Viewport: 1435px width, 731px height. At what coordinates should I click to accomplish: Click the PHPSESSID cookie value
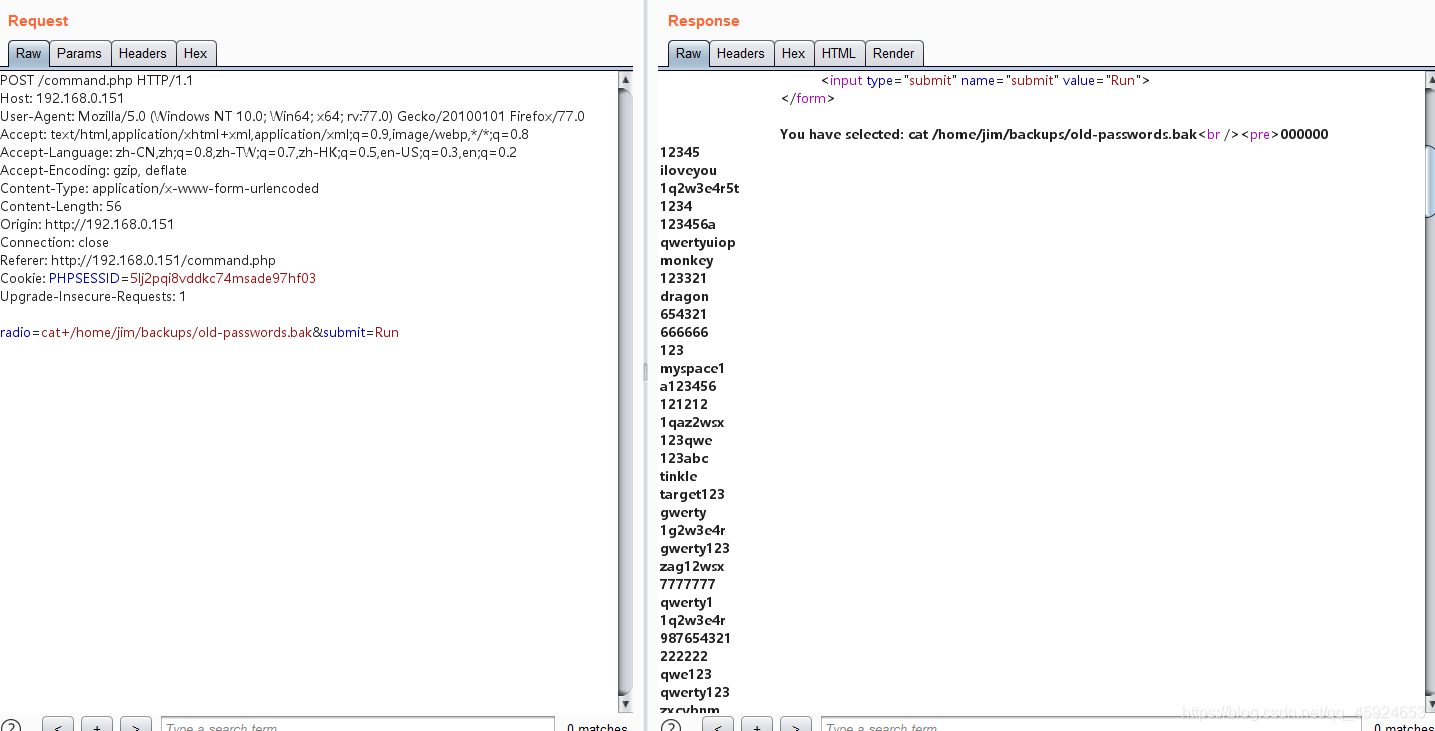click(x=223, y=278)
